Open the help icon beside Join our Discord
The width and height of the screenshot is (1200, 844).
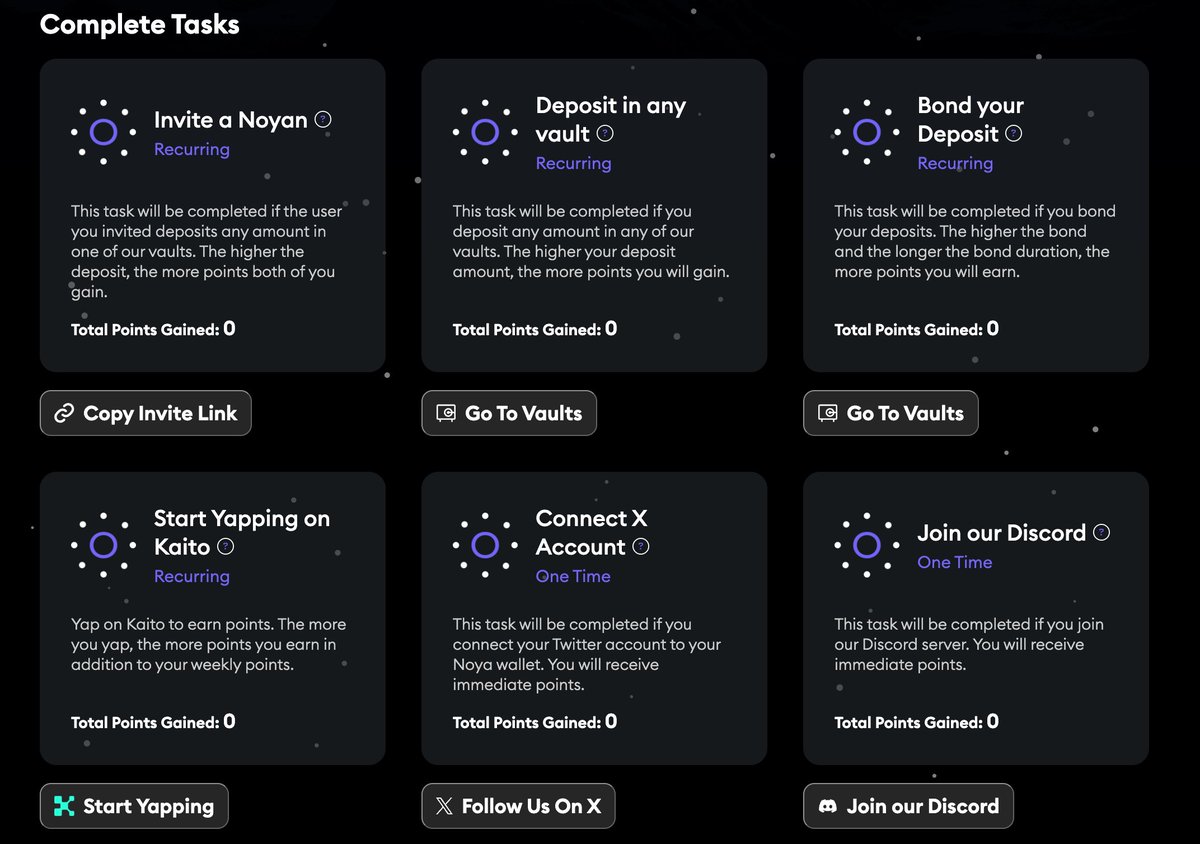[1101, 532]
